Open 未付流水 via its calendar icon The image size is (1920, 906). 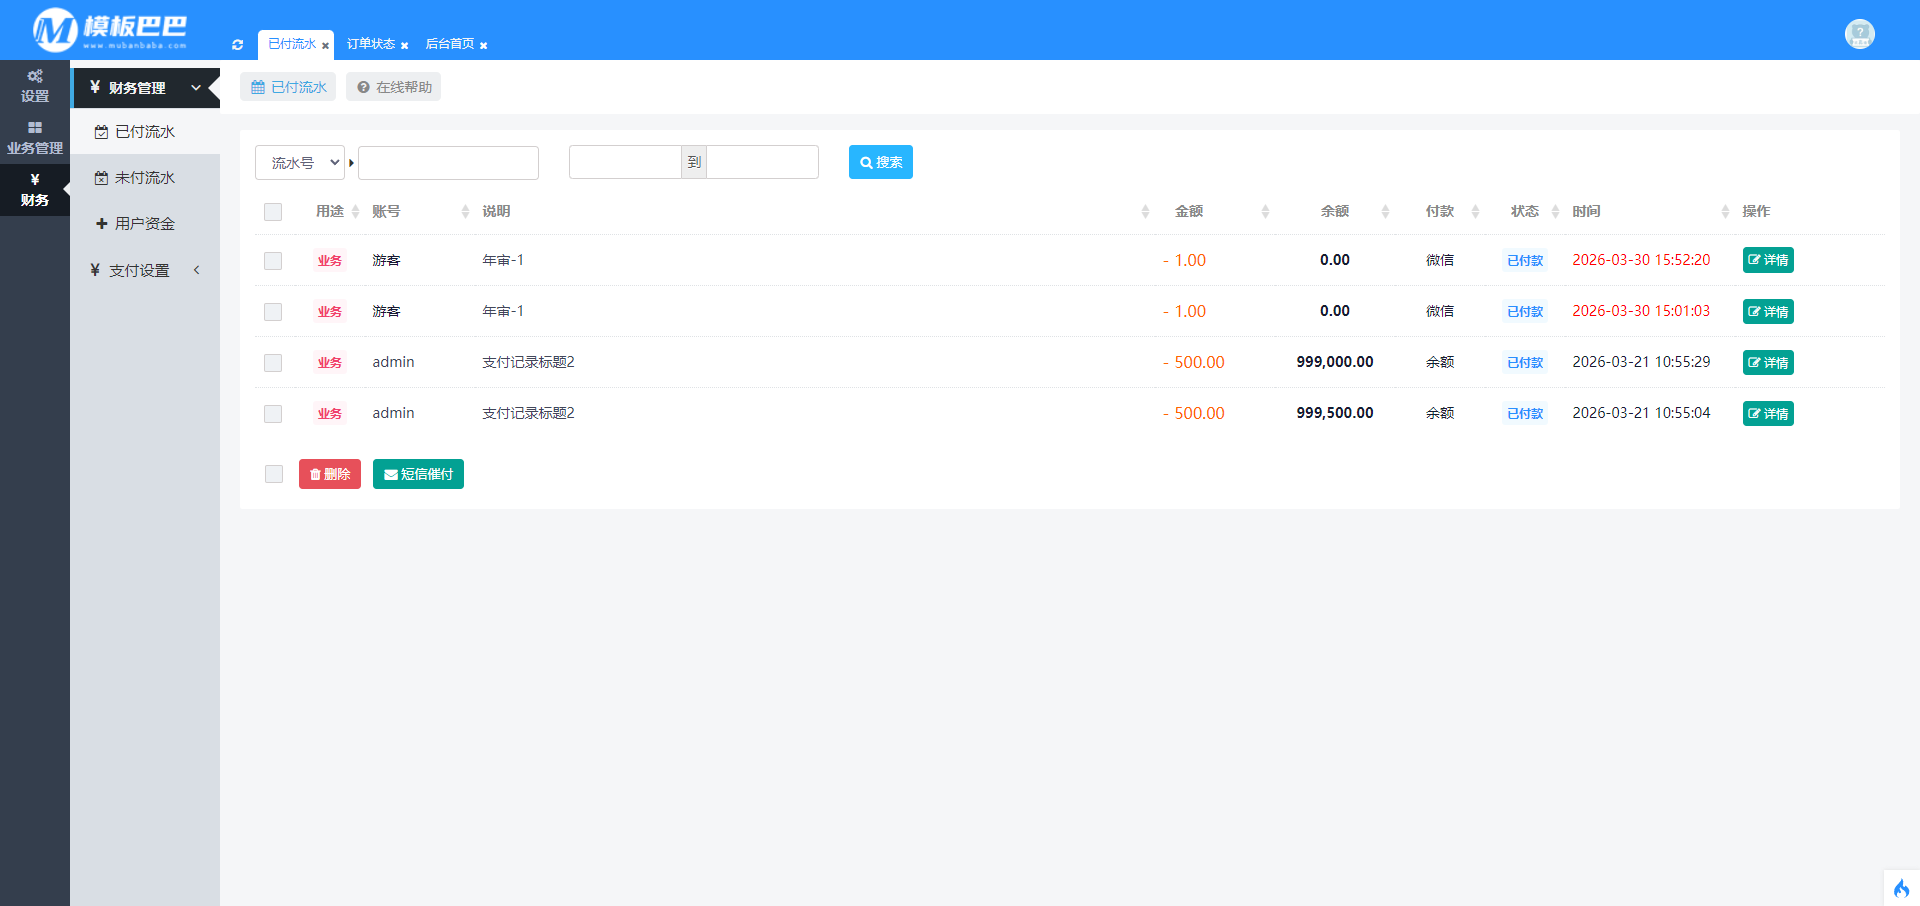100,177
